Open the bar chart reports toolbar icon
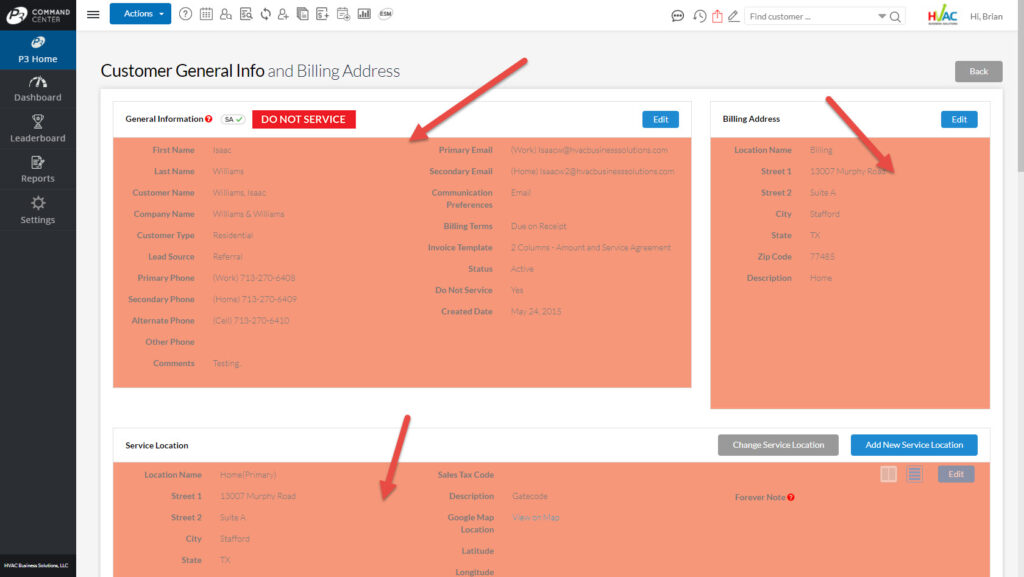 pos(364,14)
